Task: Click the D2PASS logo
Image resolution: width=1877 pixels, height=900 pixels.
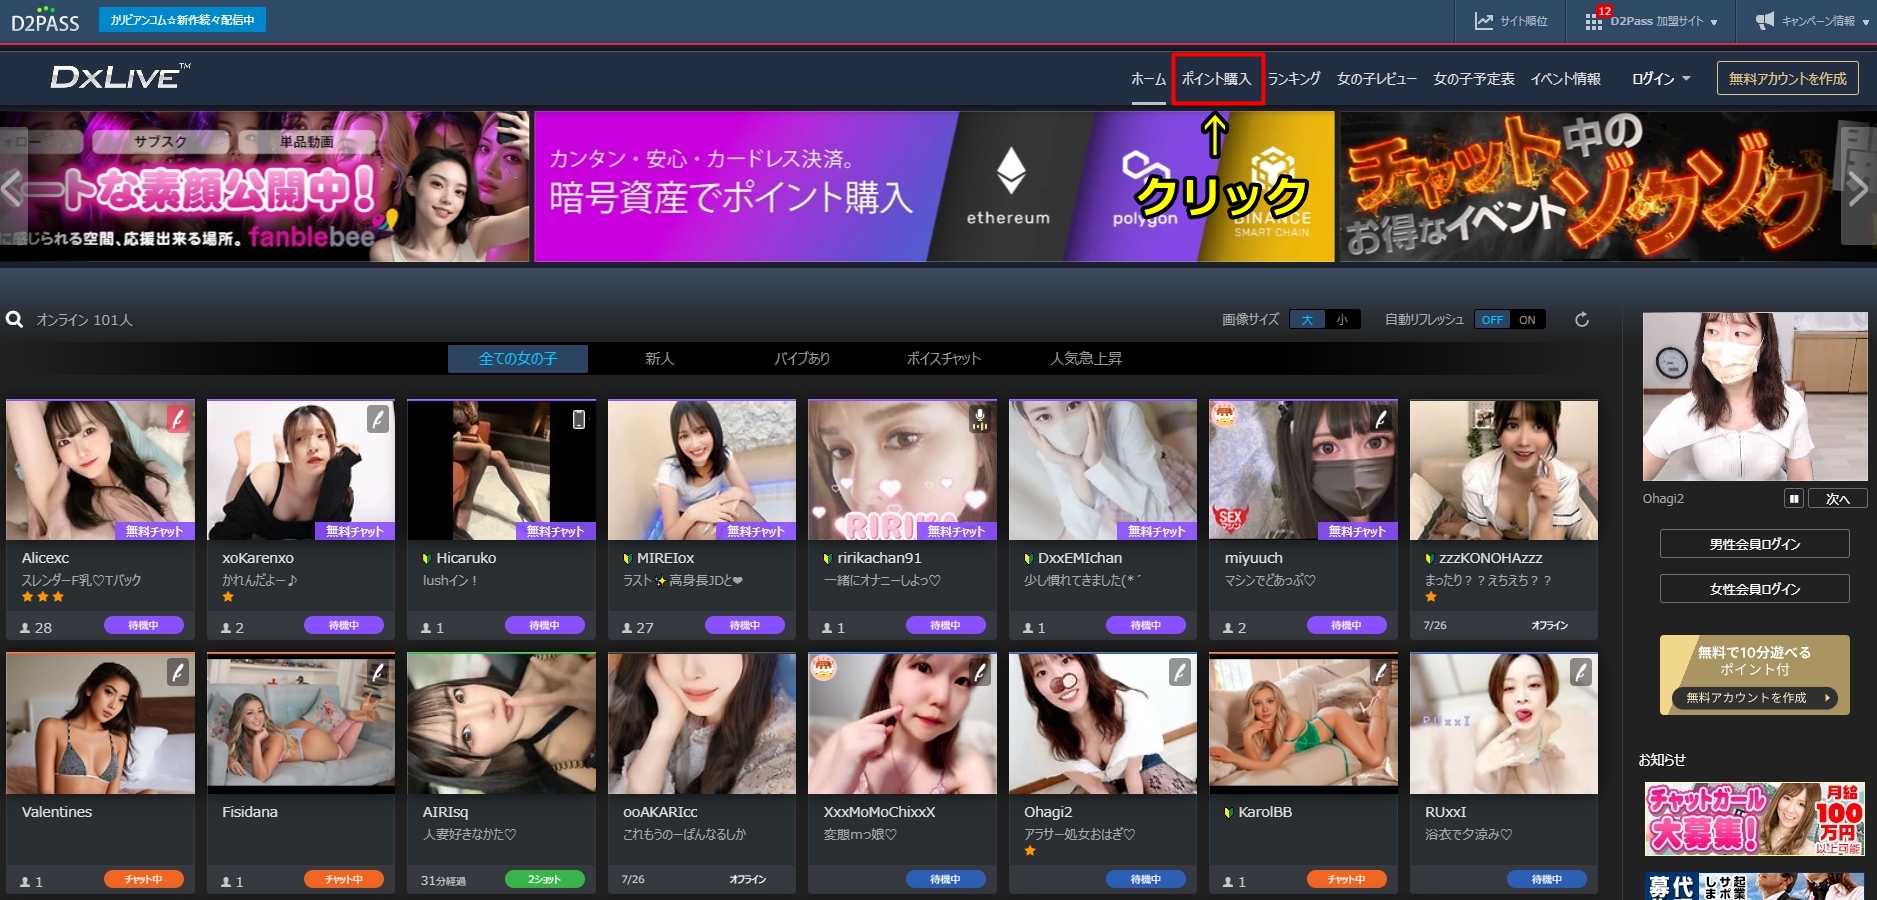Action: (x=45, y=21)
